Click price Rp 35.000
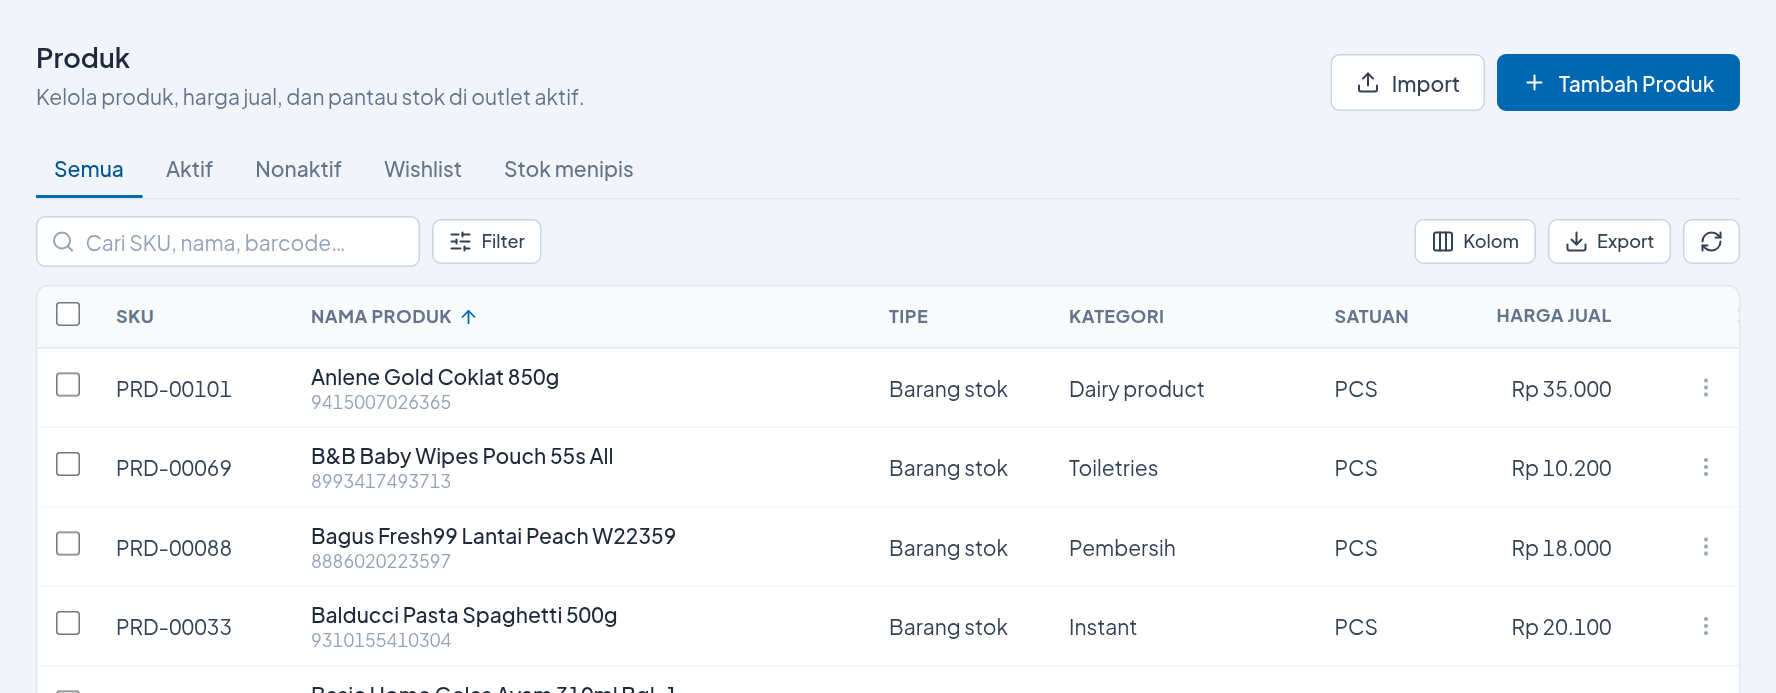This screenshot has width=1776, height=693. tap(1561, 389)
